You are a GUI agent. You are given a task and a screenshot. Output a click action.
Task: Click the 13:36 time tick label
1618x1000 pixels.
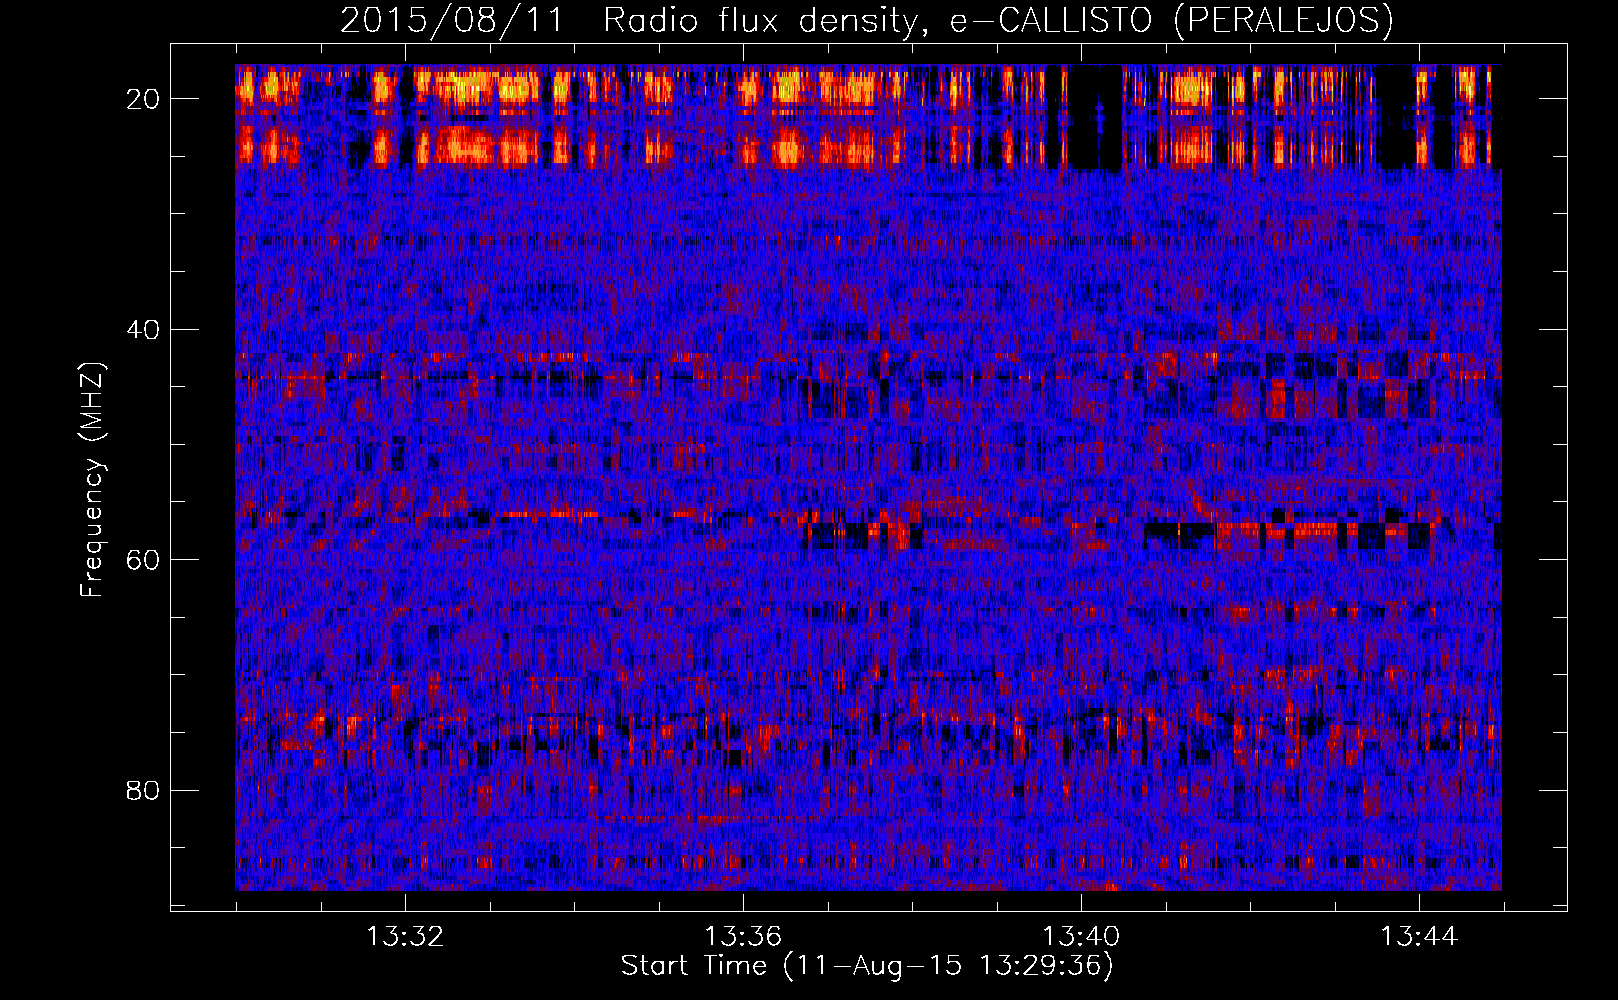pos(743,937)
